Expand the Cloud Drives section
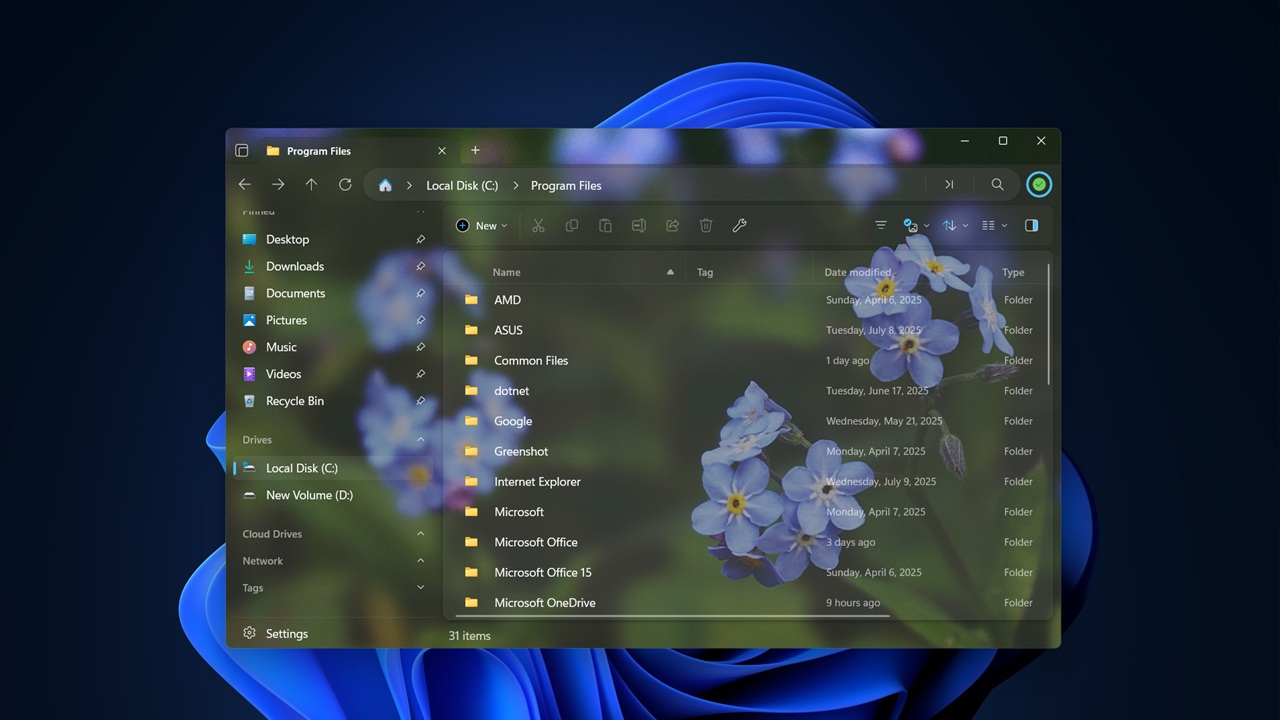The width and height of the screenshot is (1280, 720). point(420,533)
